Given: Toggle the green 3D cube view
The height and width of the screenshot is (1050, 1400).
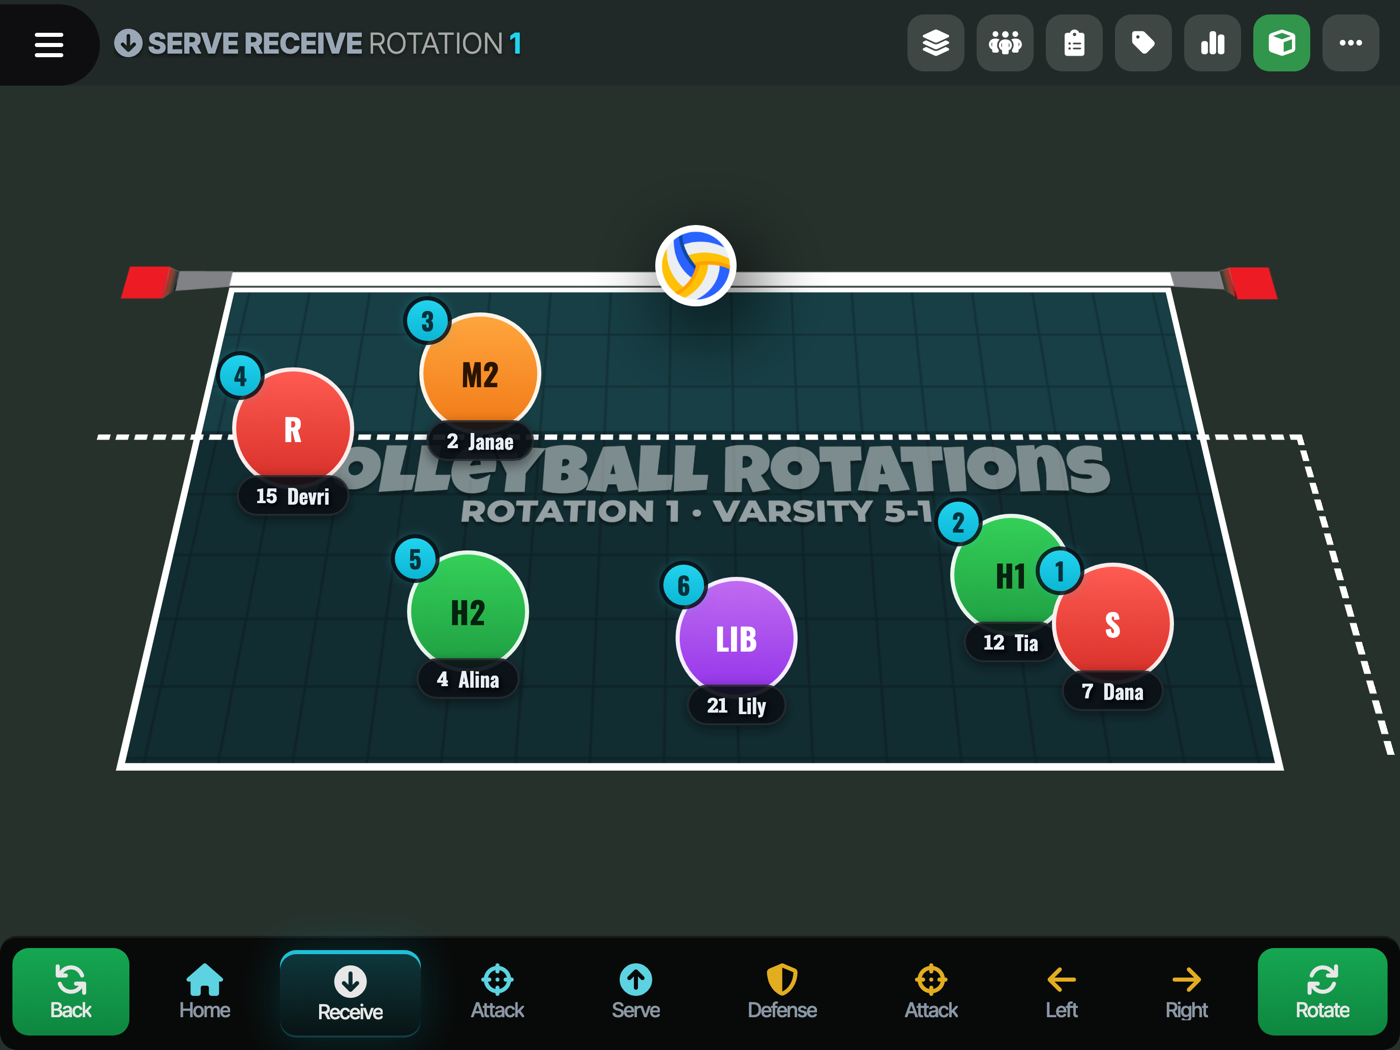Looking at the screenshot, I should pos(1281,43).
